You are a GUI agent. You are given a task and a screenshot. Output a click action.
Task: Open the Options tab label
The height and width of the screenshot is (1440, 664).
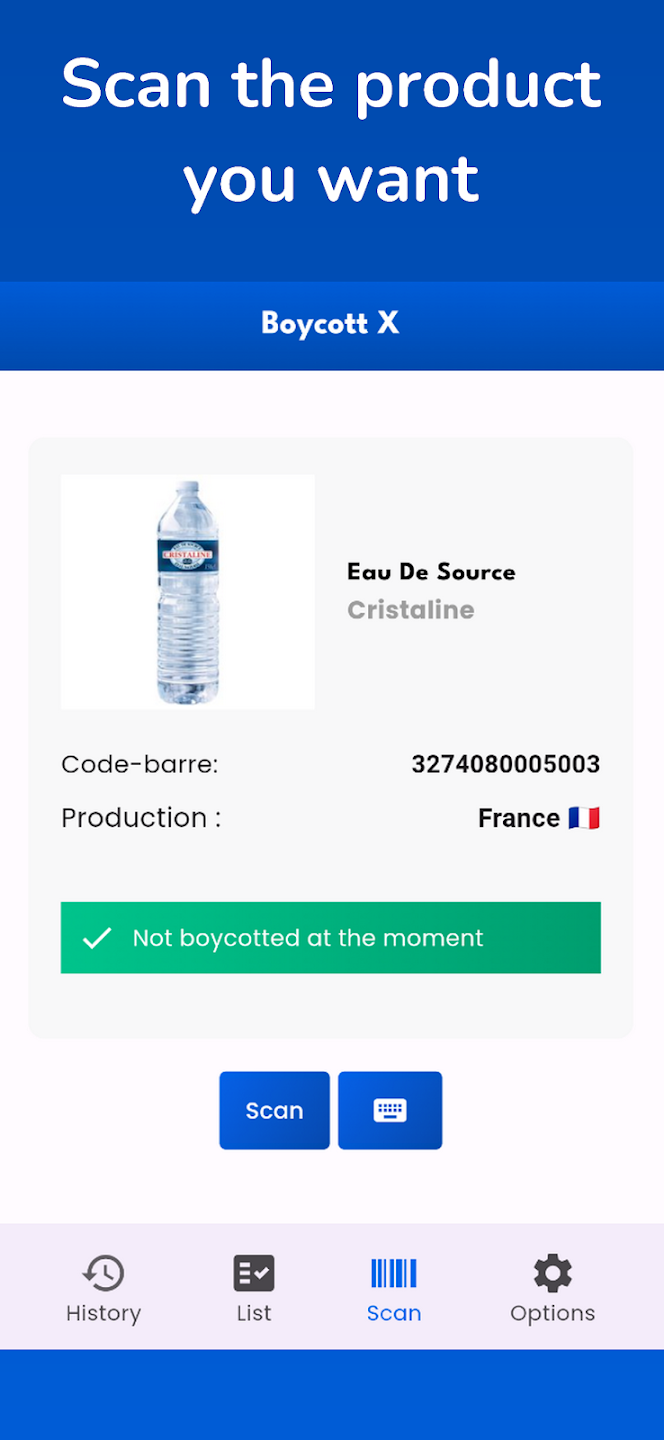click(553, 1313)
